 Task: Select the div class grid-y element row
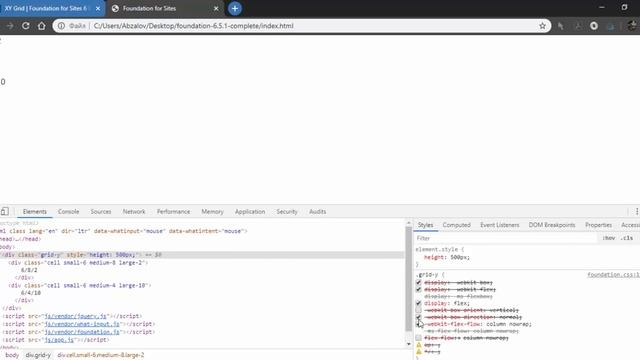tap(202, 255)
